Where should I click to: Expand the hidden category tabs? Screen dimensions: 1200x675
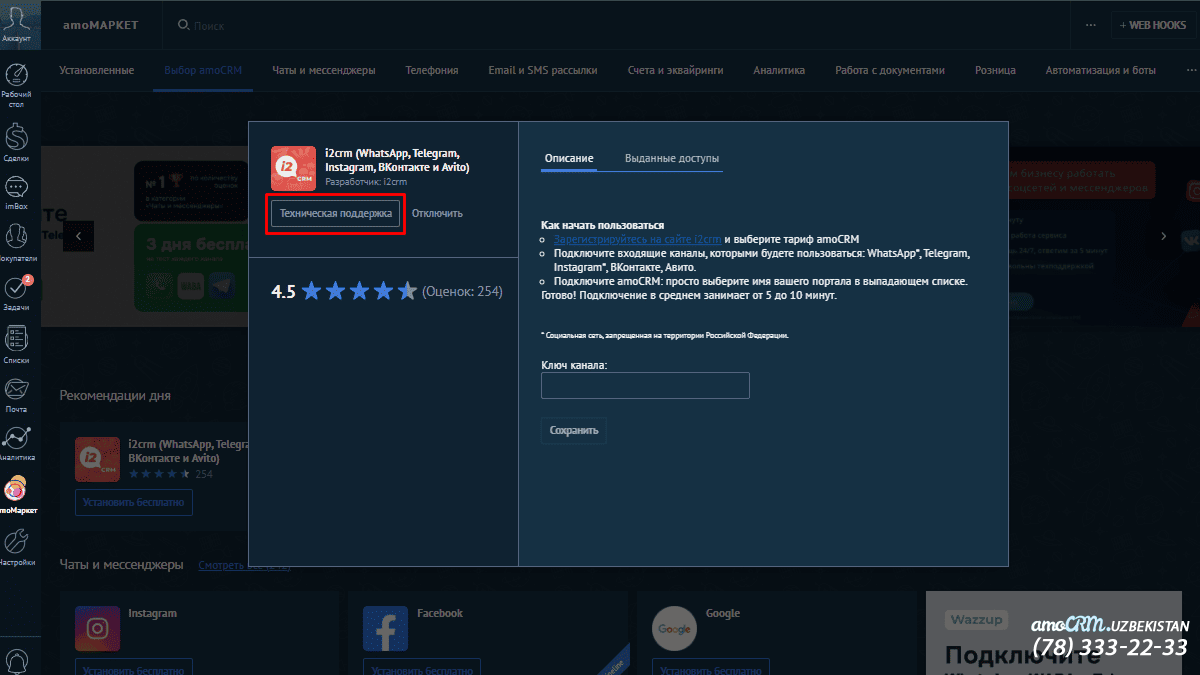click(x=1190, y=70)
